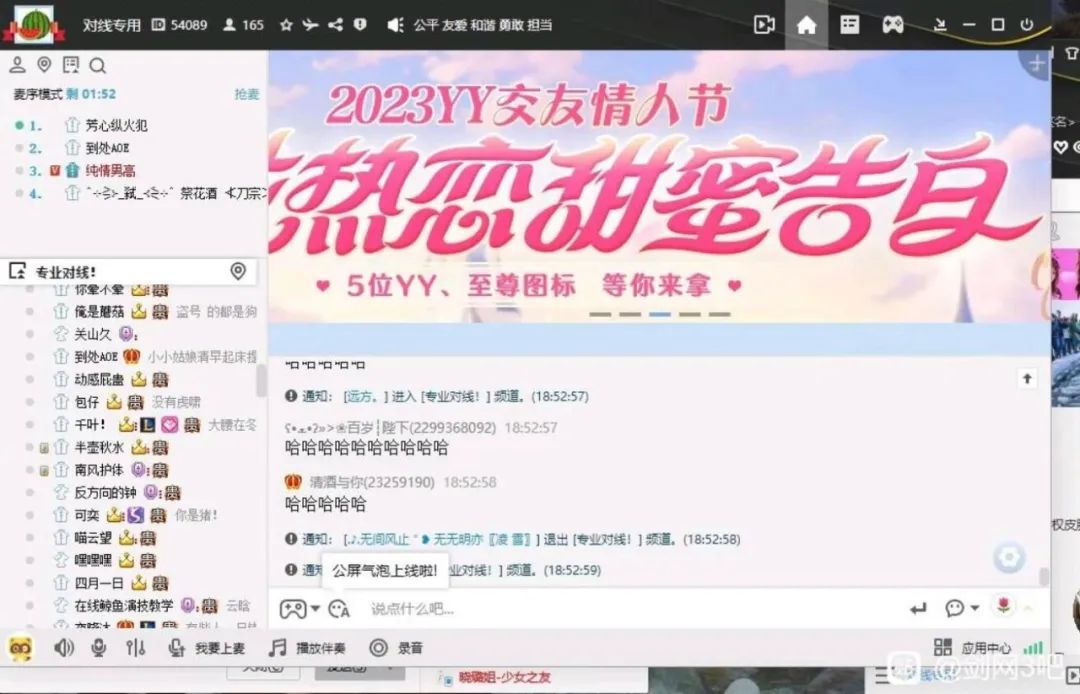Send message with enter arrow icon
The height and width of the screenshot is (694, 1080).
(x=917, y=609)
